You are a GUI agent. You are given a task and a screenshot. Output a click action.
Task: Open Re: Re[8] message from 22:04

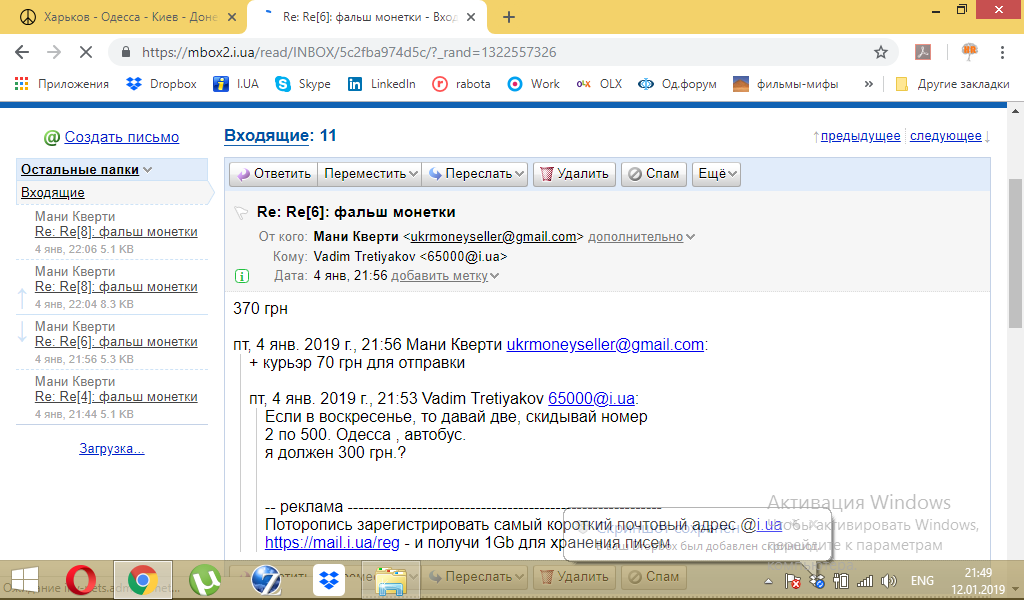point(116,287)
